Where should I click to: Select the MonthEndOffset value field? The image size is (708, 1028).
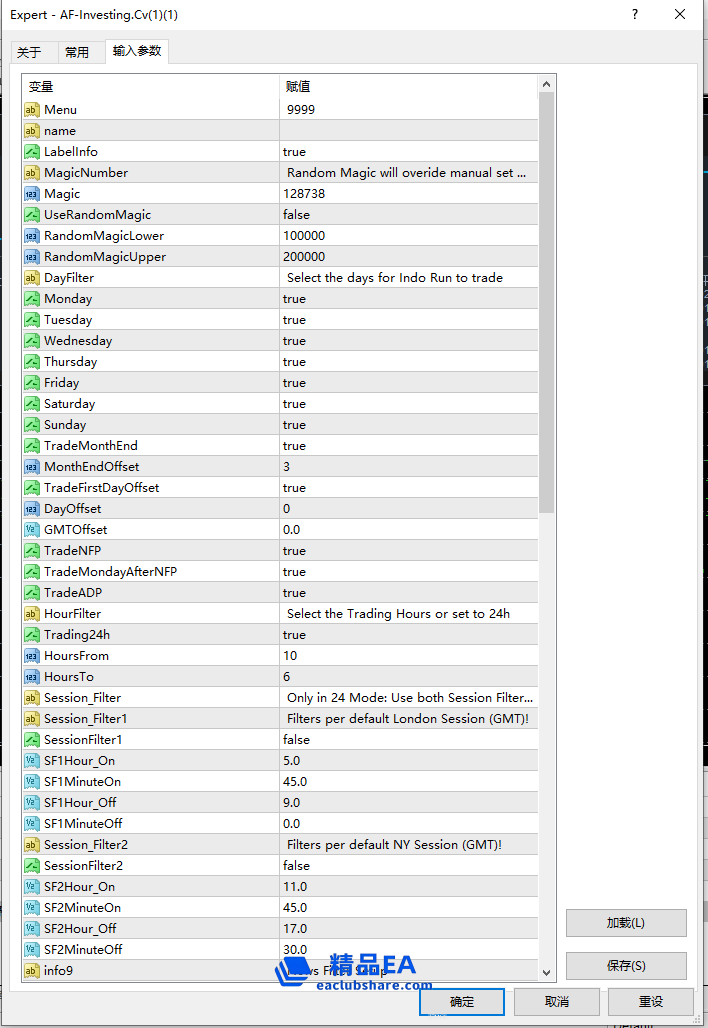point(408,467)
